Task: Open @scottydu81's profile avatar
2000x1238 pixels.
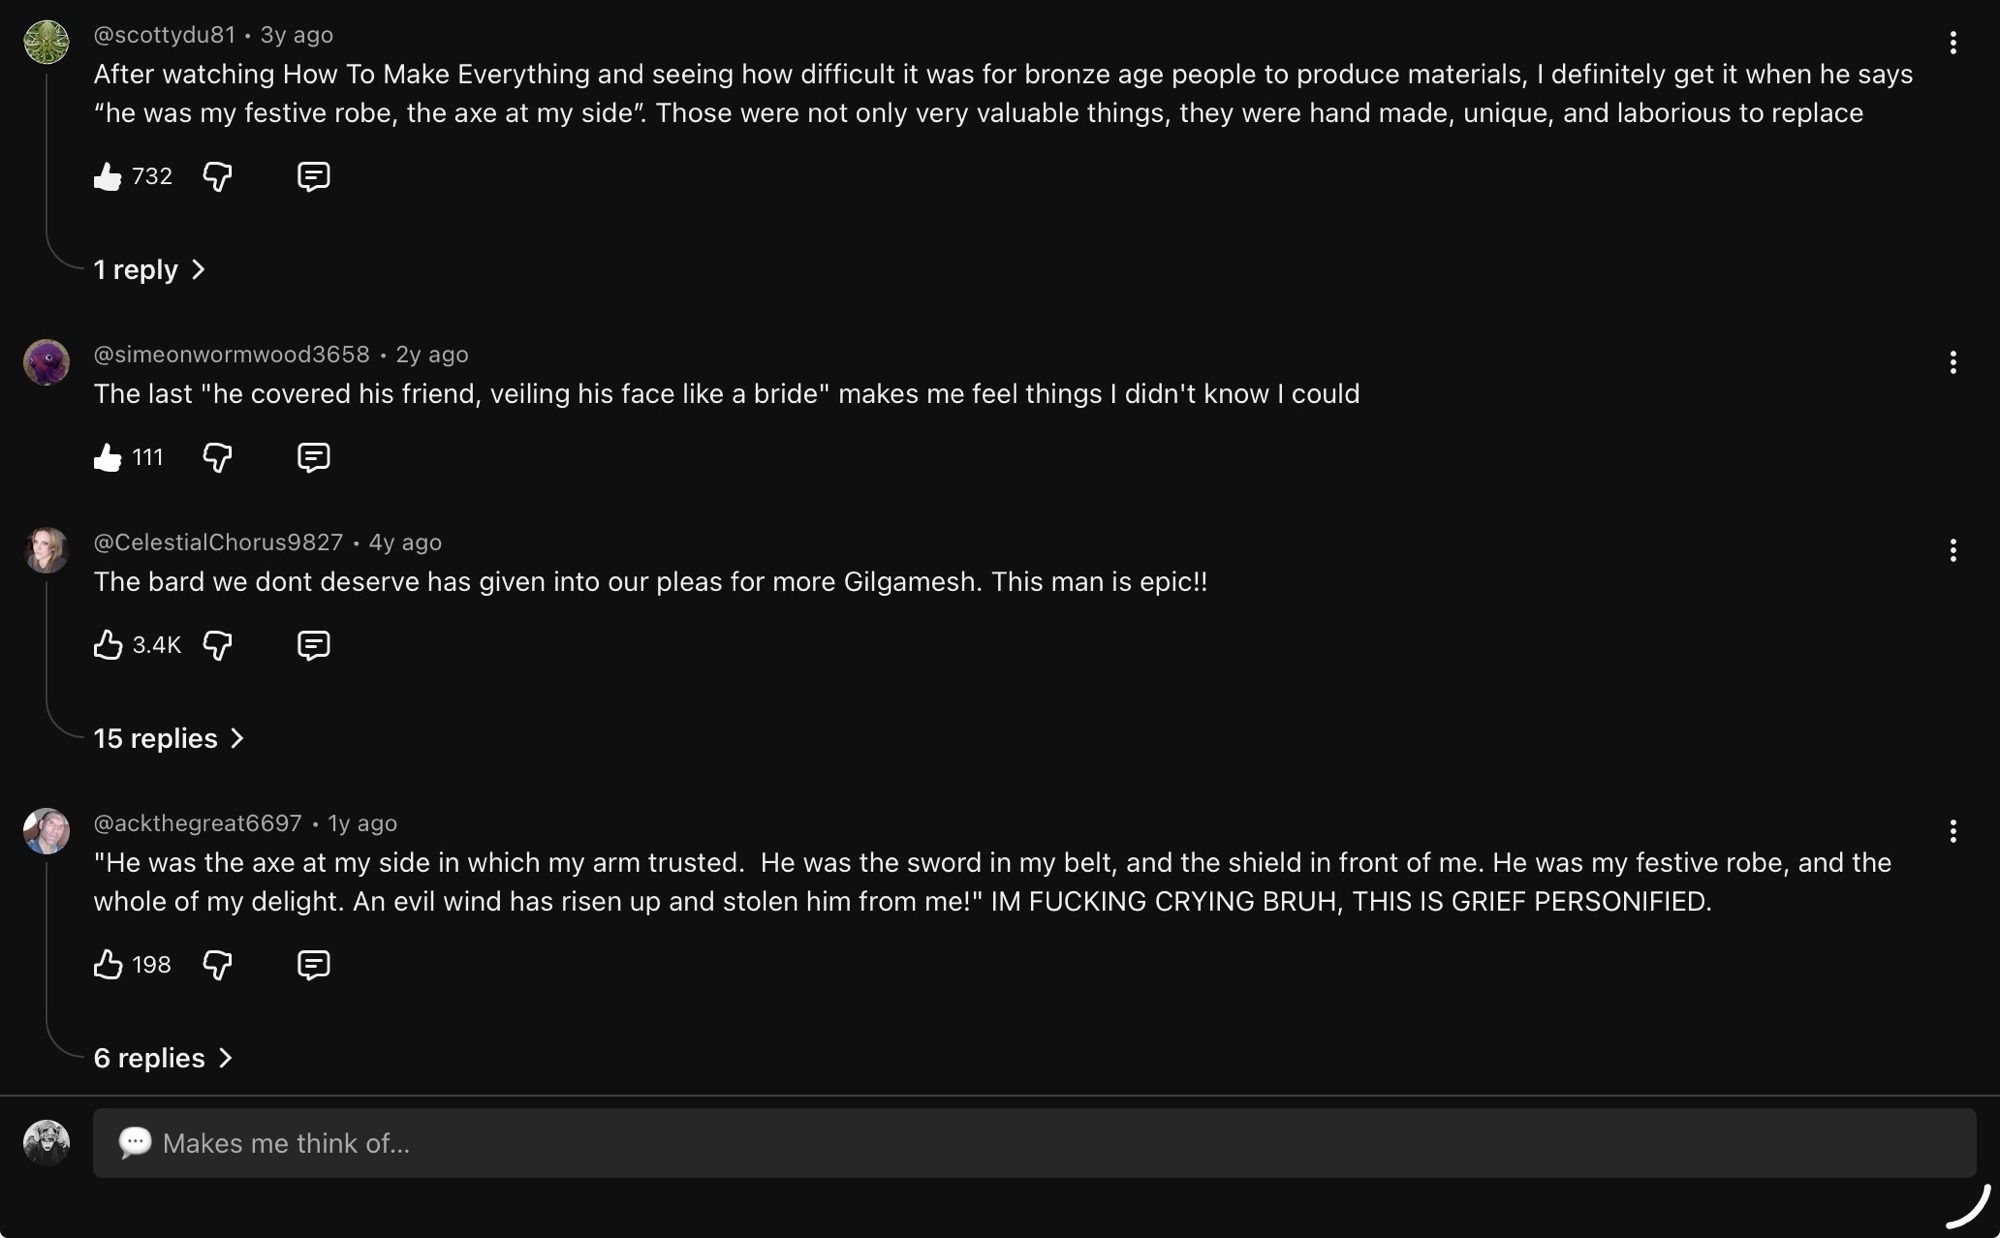Action: pyautogui.click(x=46, y=42)
